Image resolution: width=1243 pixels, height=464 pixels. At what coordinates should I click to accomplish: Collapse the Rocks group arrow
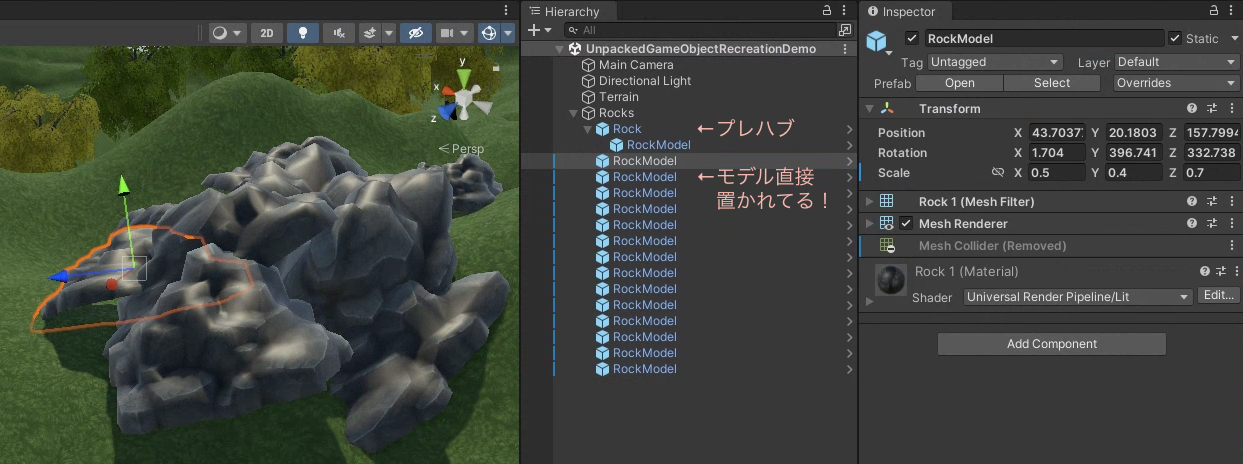[574, 113]
